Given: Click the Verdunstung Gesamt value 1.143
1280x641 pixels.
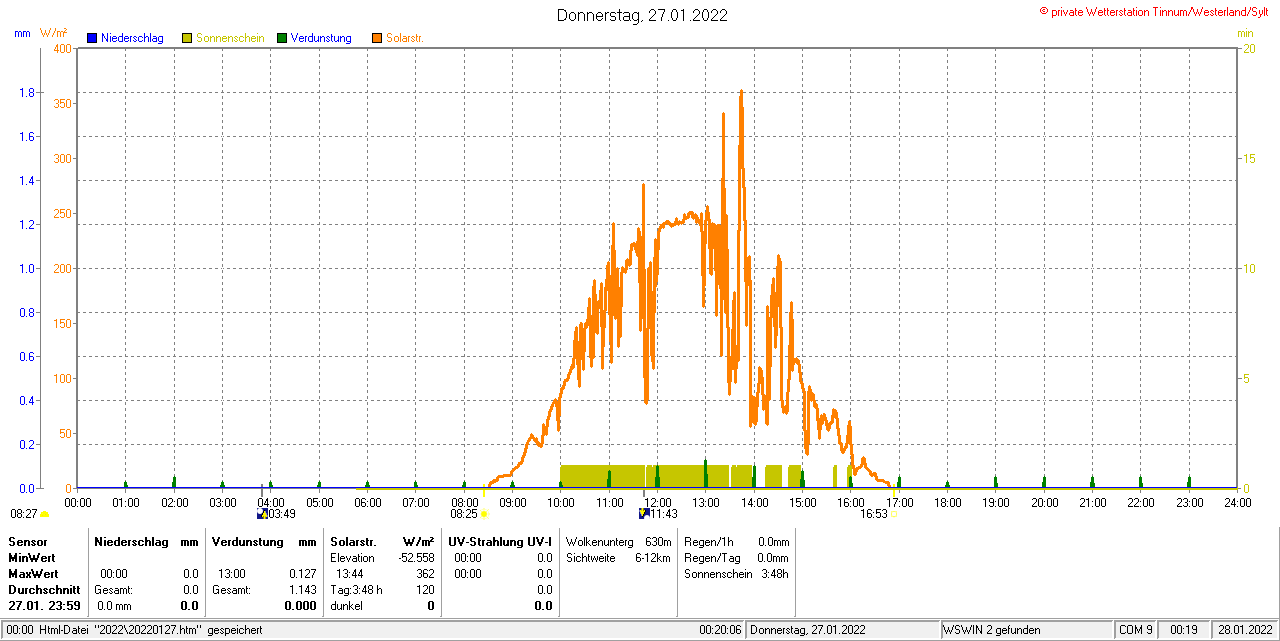Looking at the screenshot, I should (302, 590).
